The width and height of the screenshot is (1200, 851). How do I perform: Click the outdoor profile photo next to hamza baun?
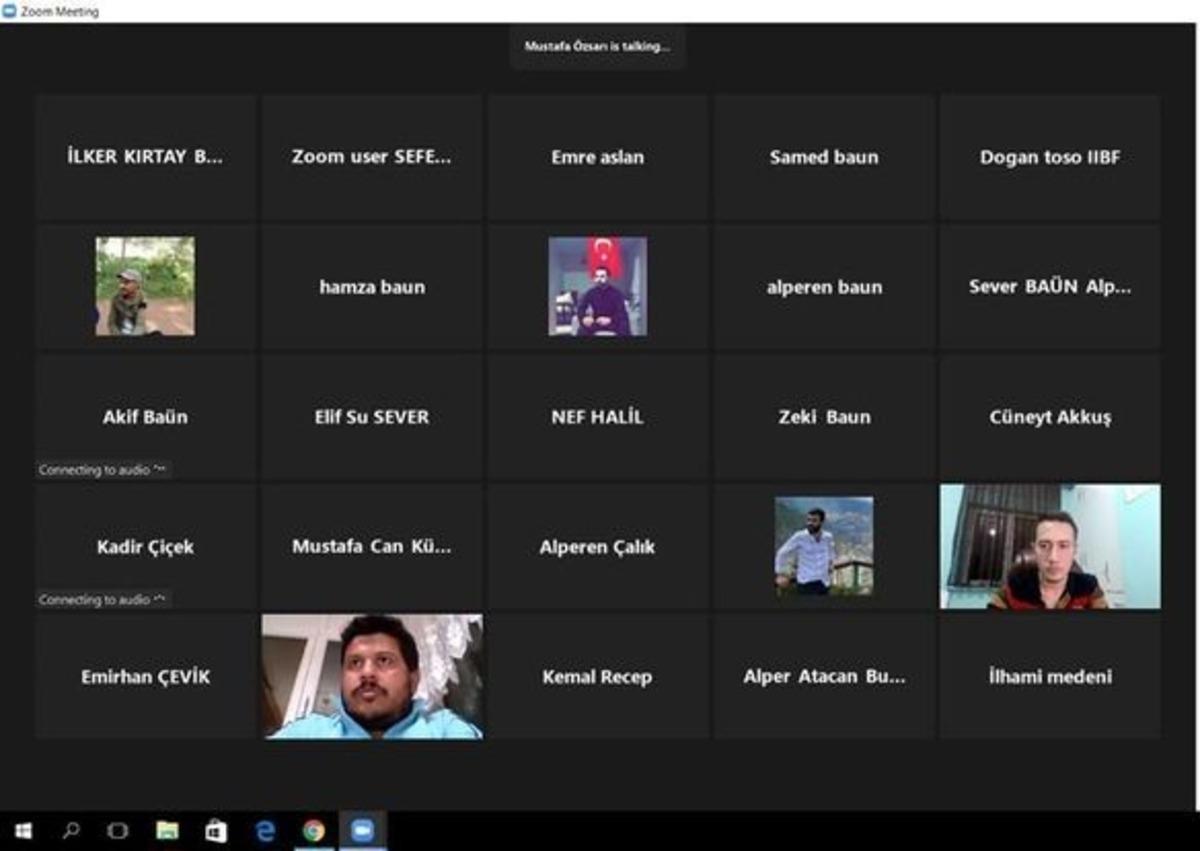tap(145, 286)
